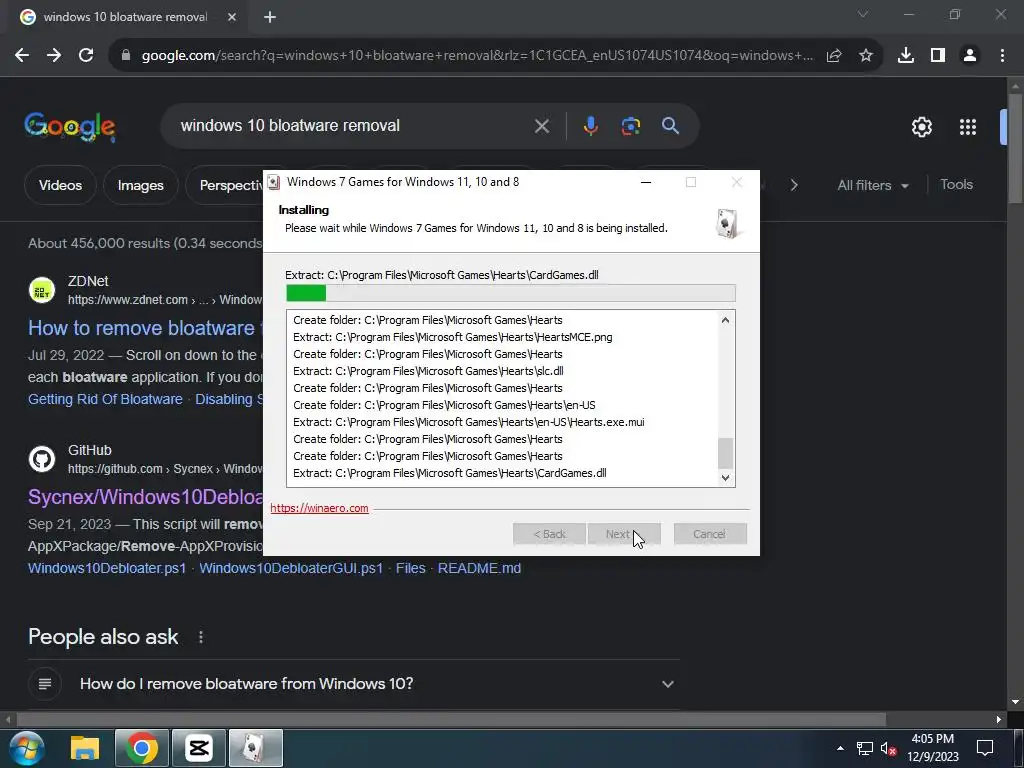Viewport: 1024px width, 768px height.
Task: Click the installer progress bar
Action: tap(511, 293)
